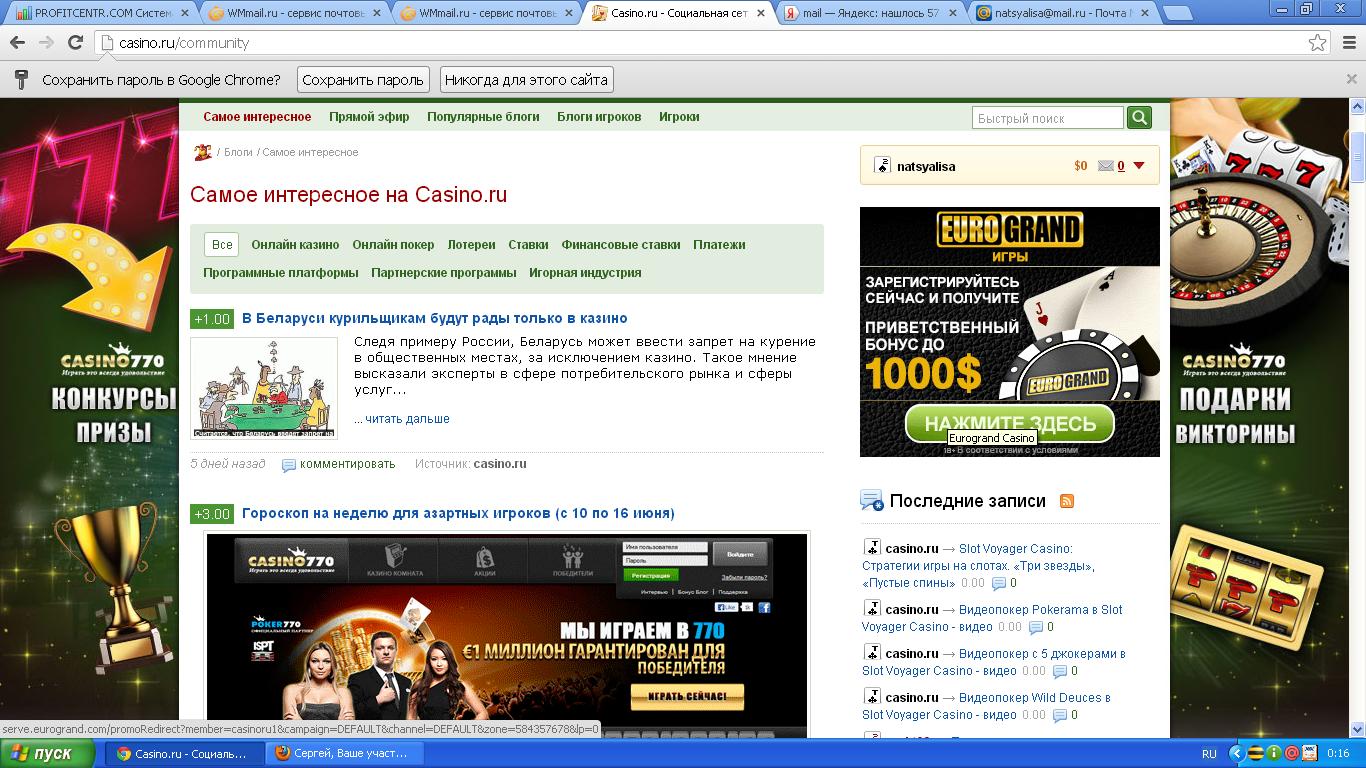Image resolution: width=1366 pixels, height=768 pixels.
Task: Click Сохранить пароль button
Action: (363, 80)
